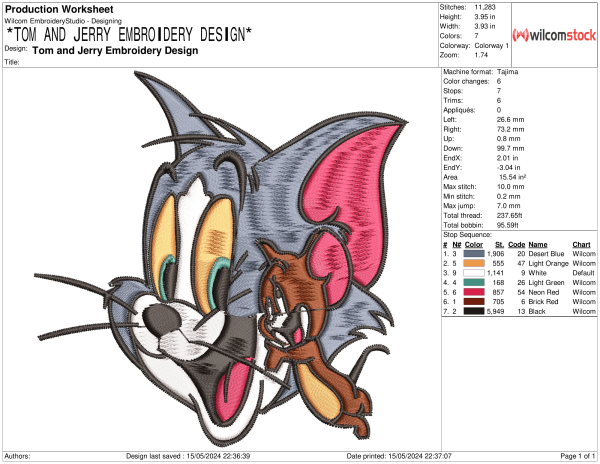Click the 'Default' chart value in White row

[584, 273]
